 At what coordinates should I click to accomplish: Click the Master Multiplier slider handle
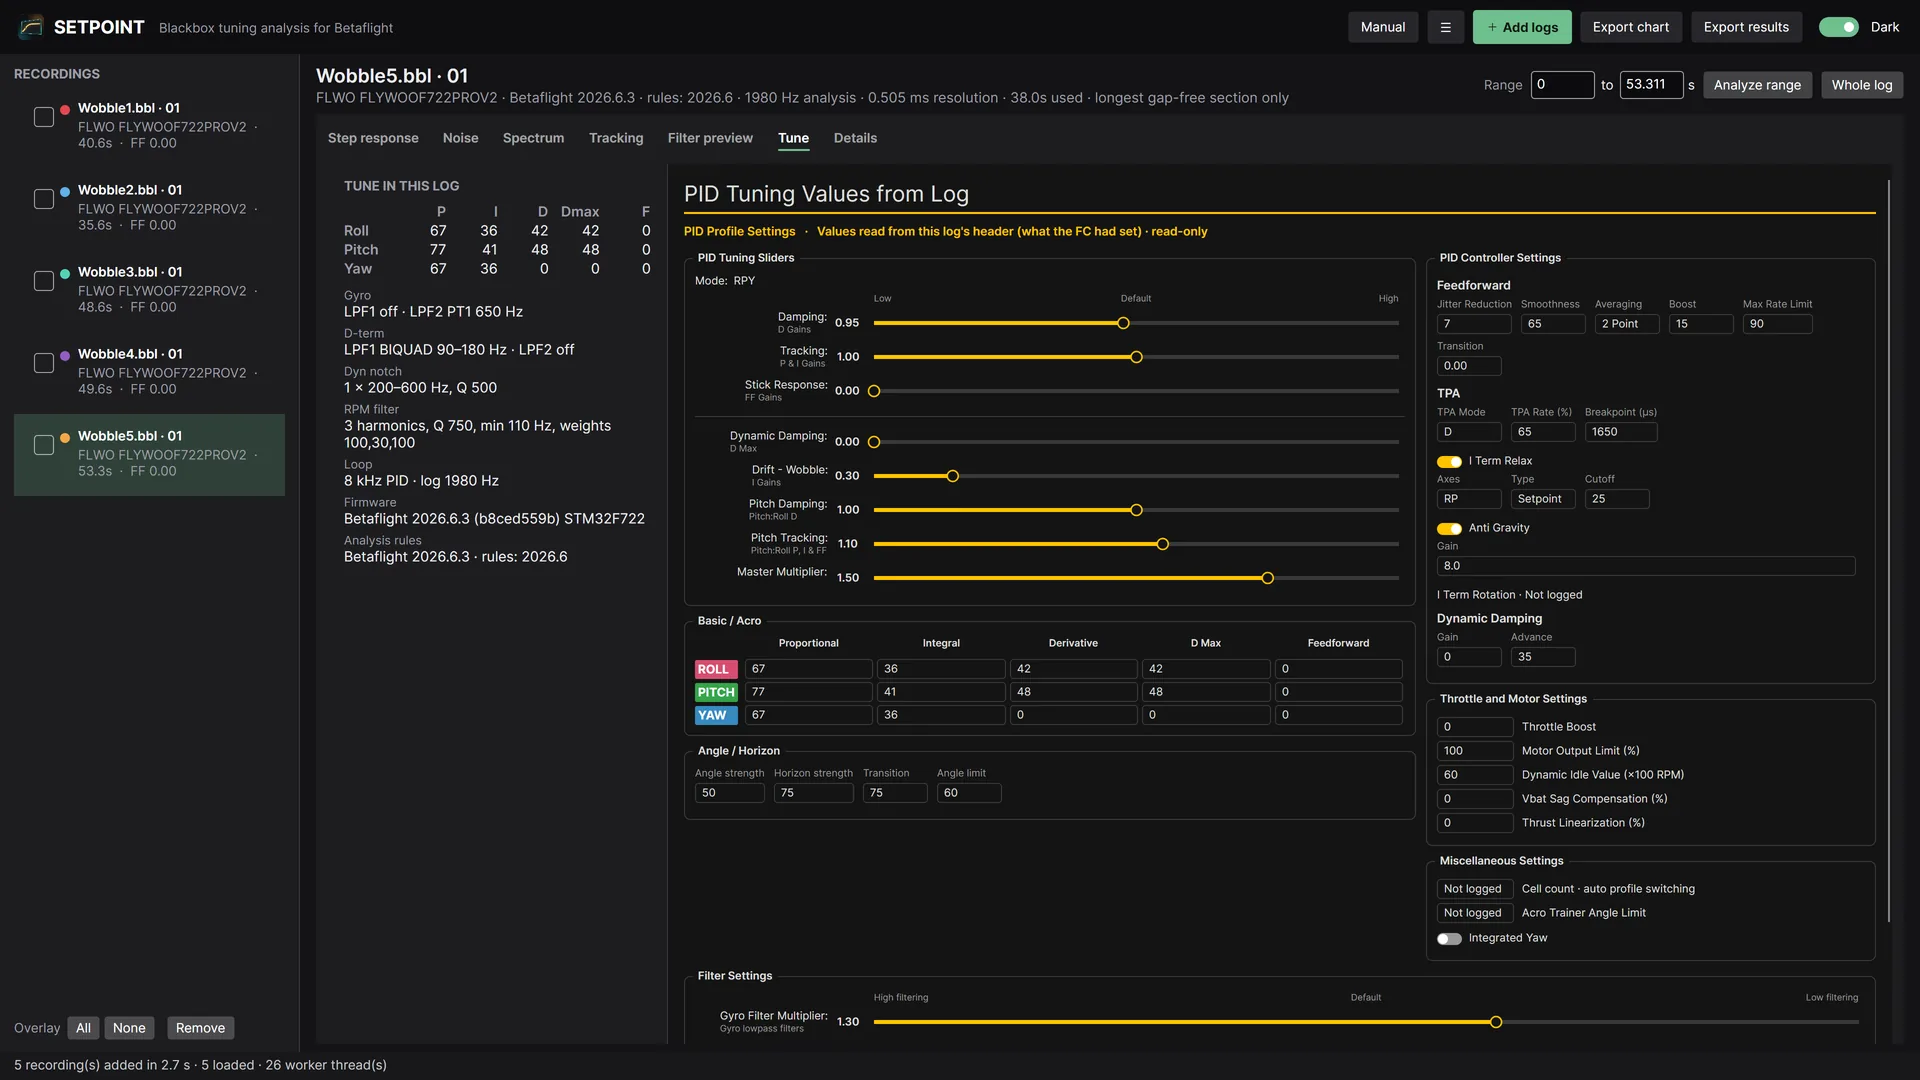(1267, 578)
